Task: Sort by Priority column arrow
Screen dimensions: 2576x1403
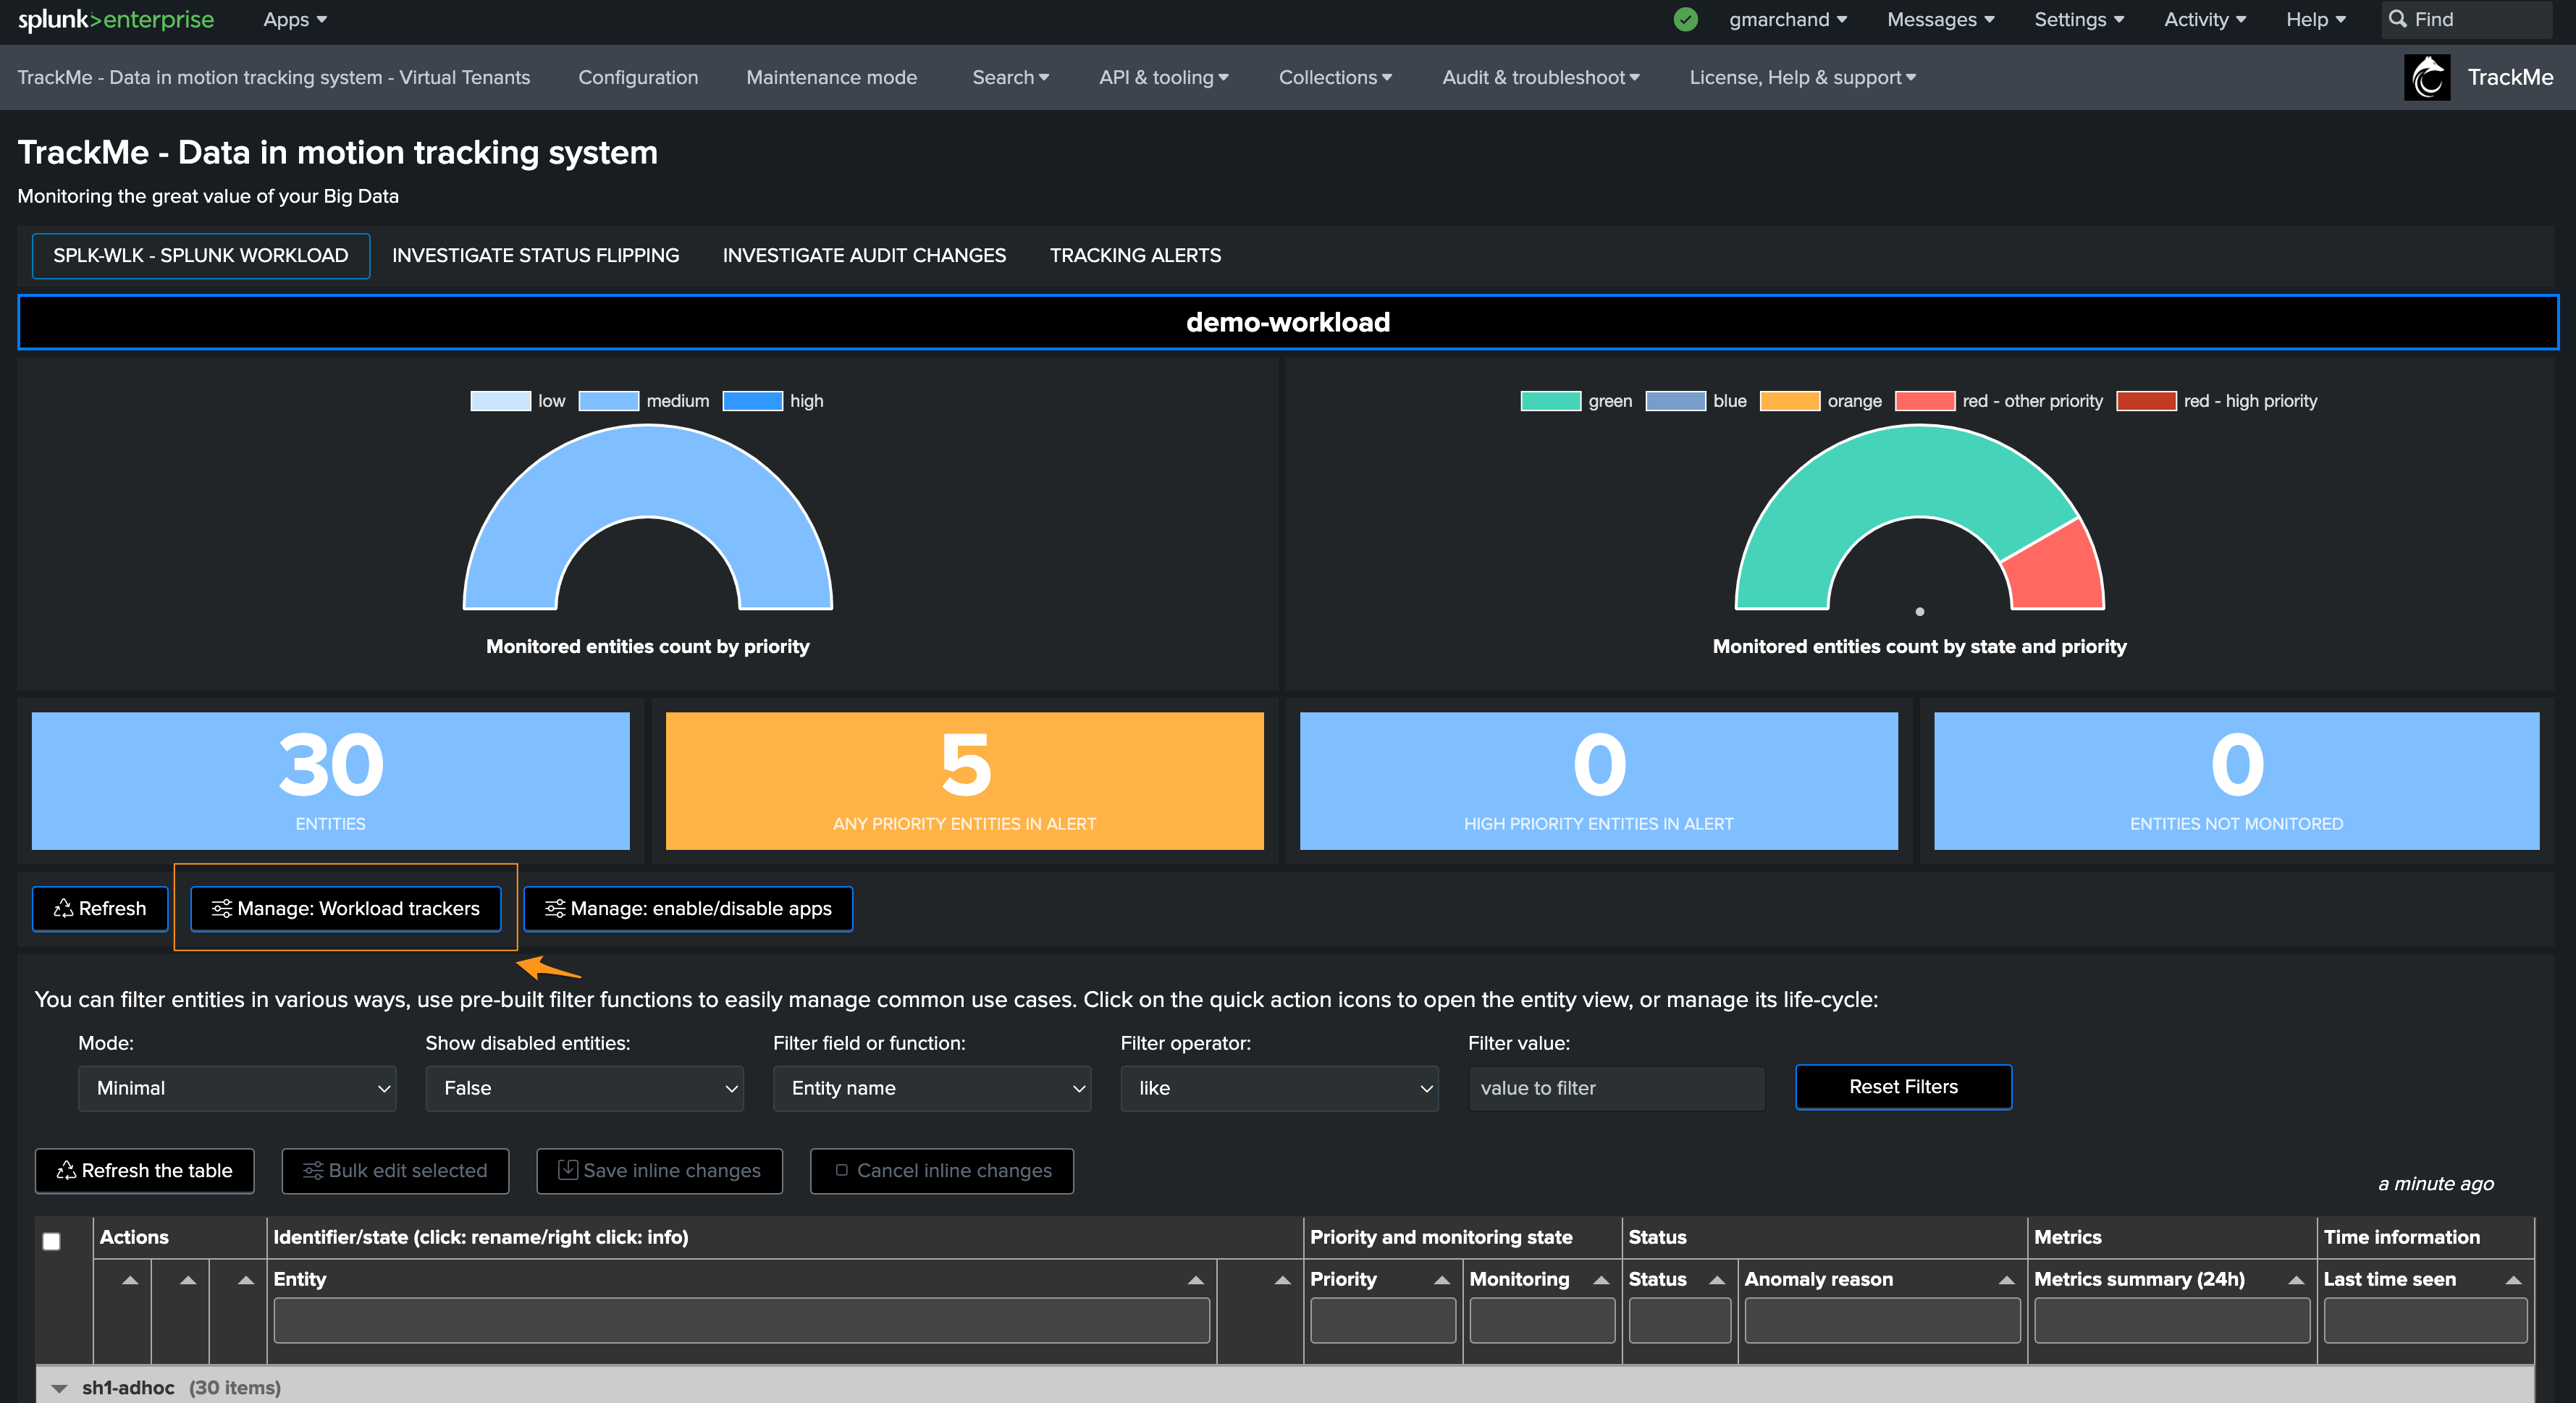Action: (x=1441, y=1279)
